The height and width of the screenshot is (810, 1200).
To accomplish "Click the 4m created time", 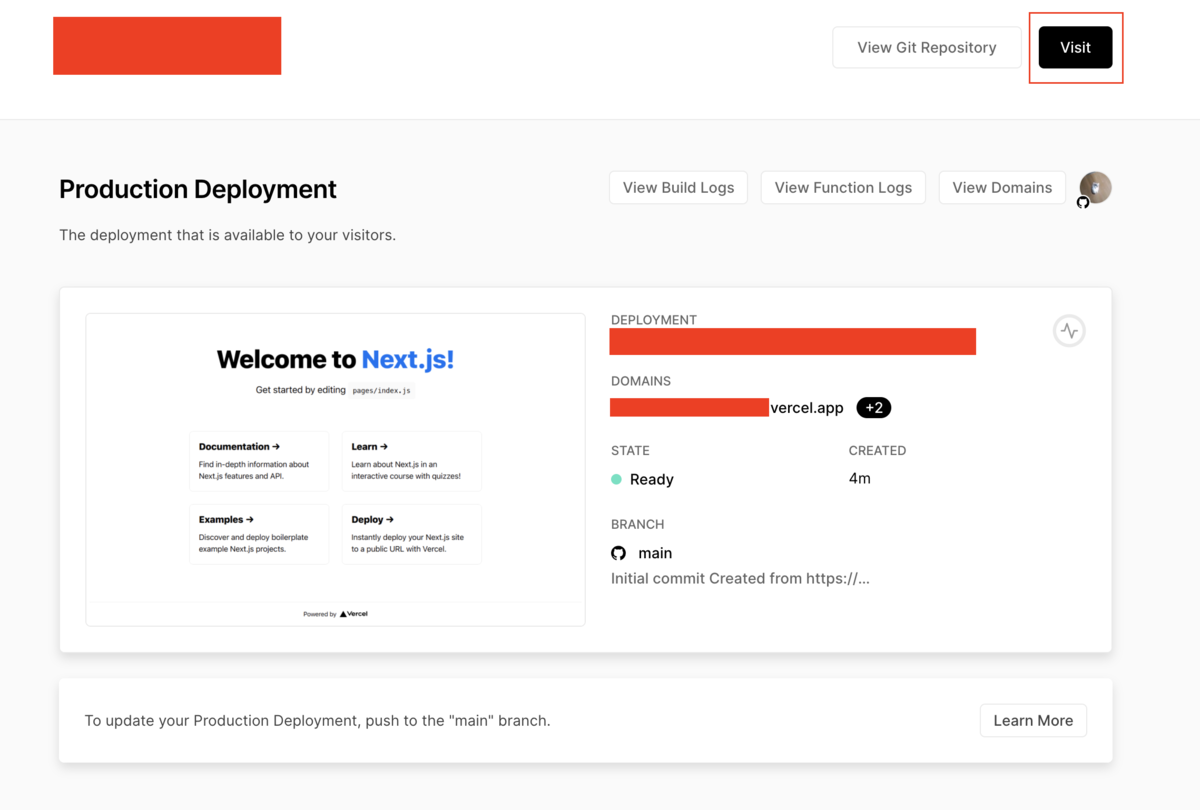I will click(860, 479).
